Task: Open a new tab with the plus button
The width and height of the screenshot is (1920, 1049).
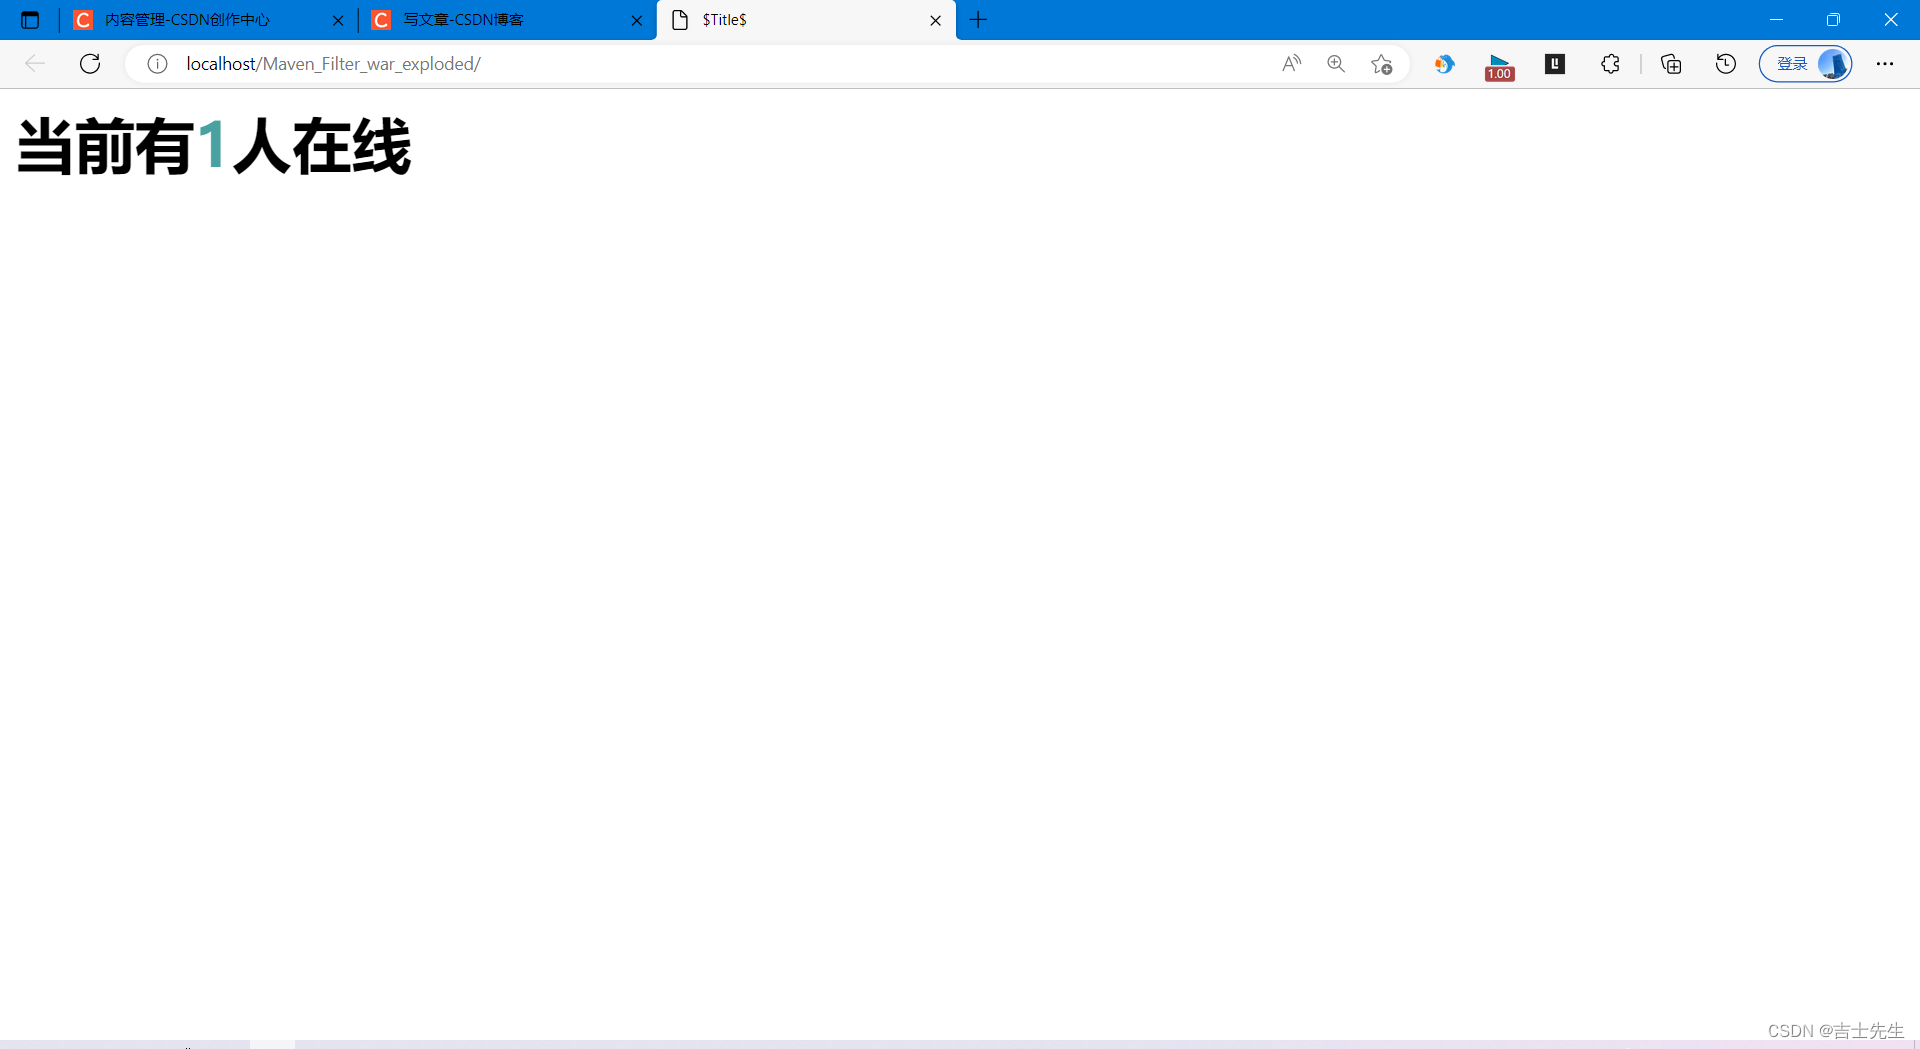Action: point(979,20)
